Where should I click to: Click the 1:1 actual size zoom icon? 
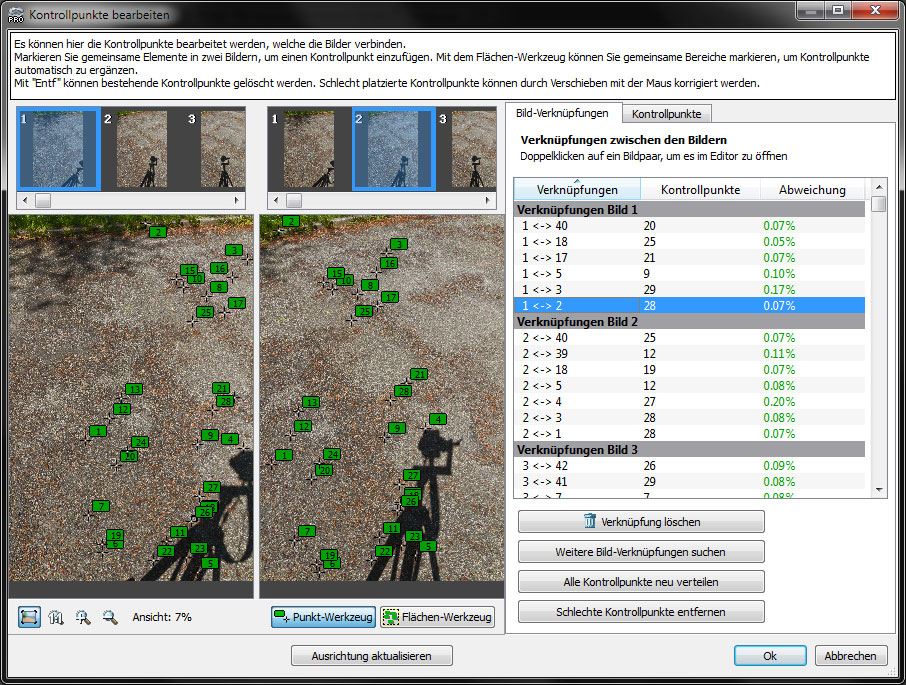coord(56,617)
